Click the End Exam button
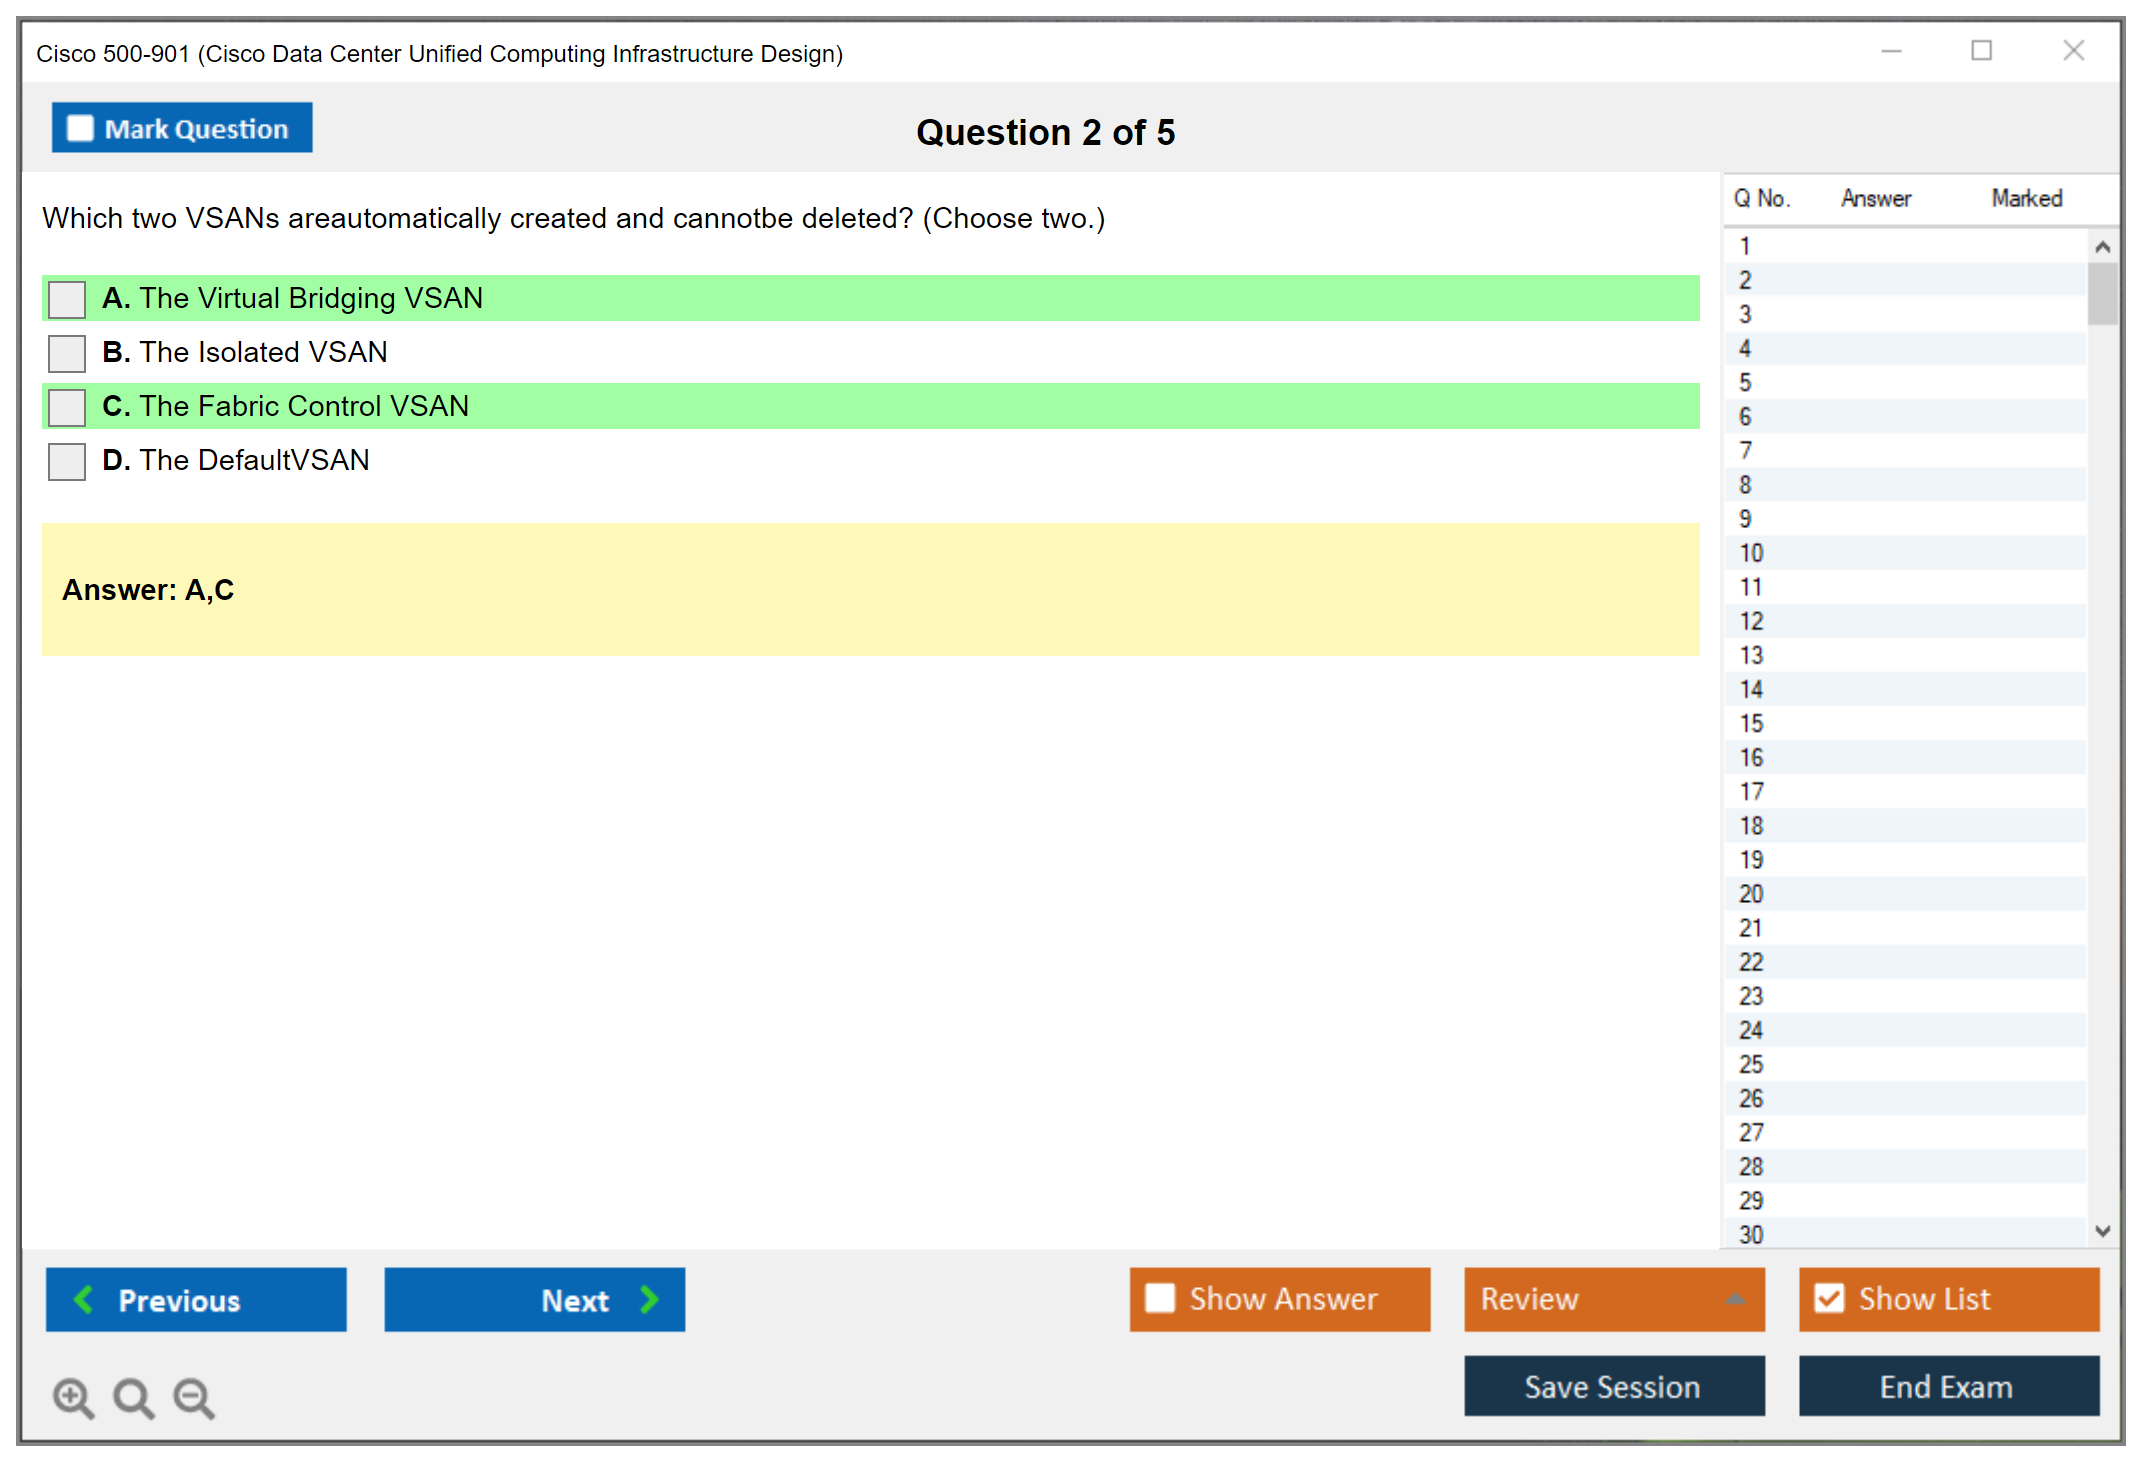The height and width of the screenshot is (1470, 2150). (x=1947, y=1386)
